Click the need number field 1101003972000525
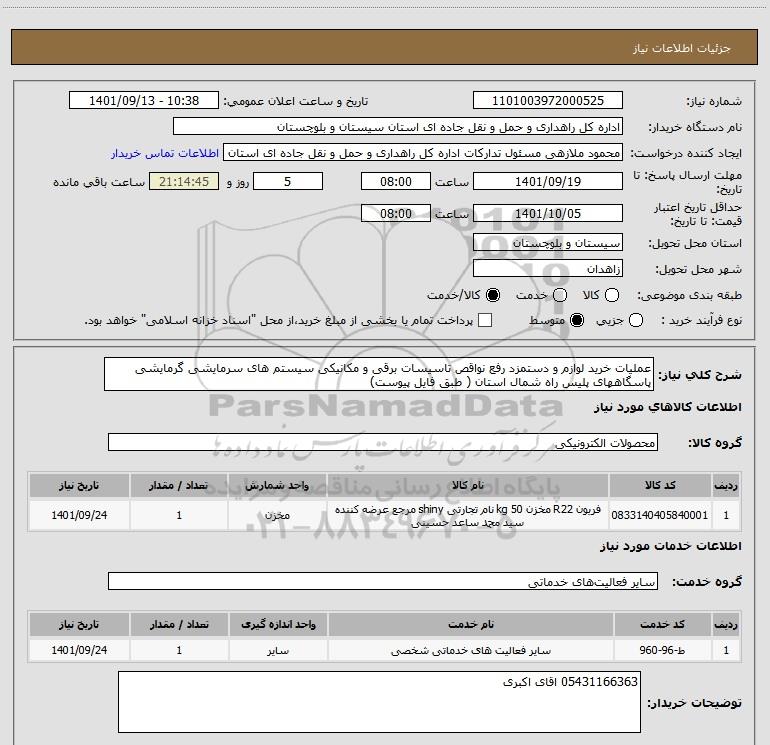Screen dimensions: 770x745 coord(548,101)
